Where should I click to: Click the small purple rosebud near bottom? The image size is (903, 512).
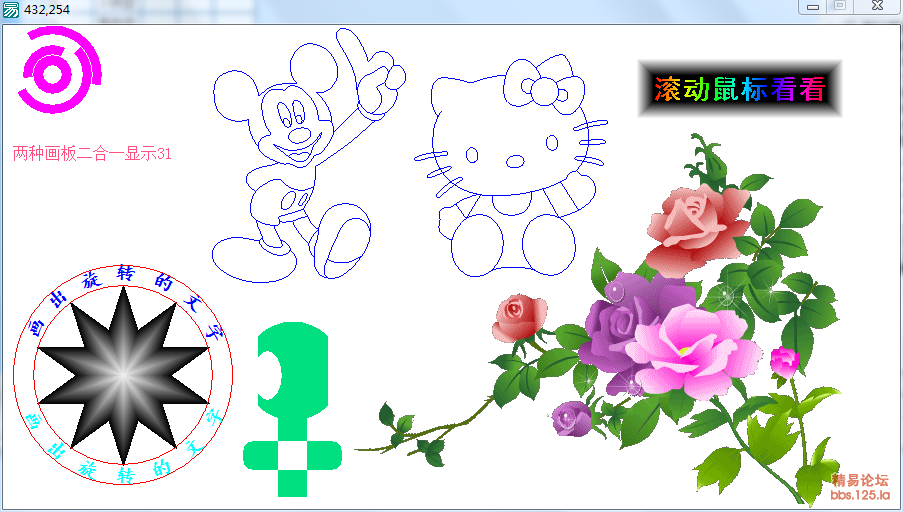click(x=572, y=418)
